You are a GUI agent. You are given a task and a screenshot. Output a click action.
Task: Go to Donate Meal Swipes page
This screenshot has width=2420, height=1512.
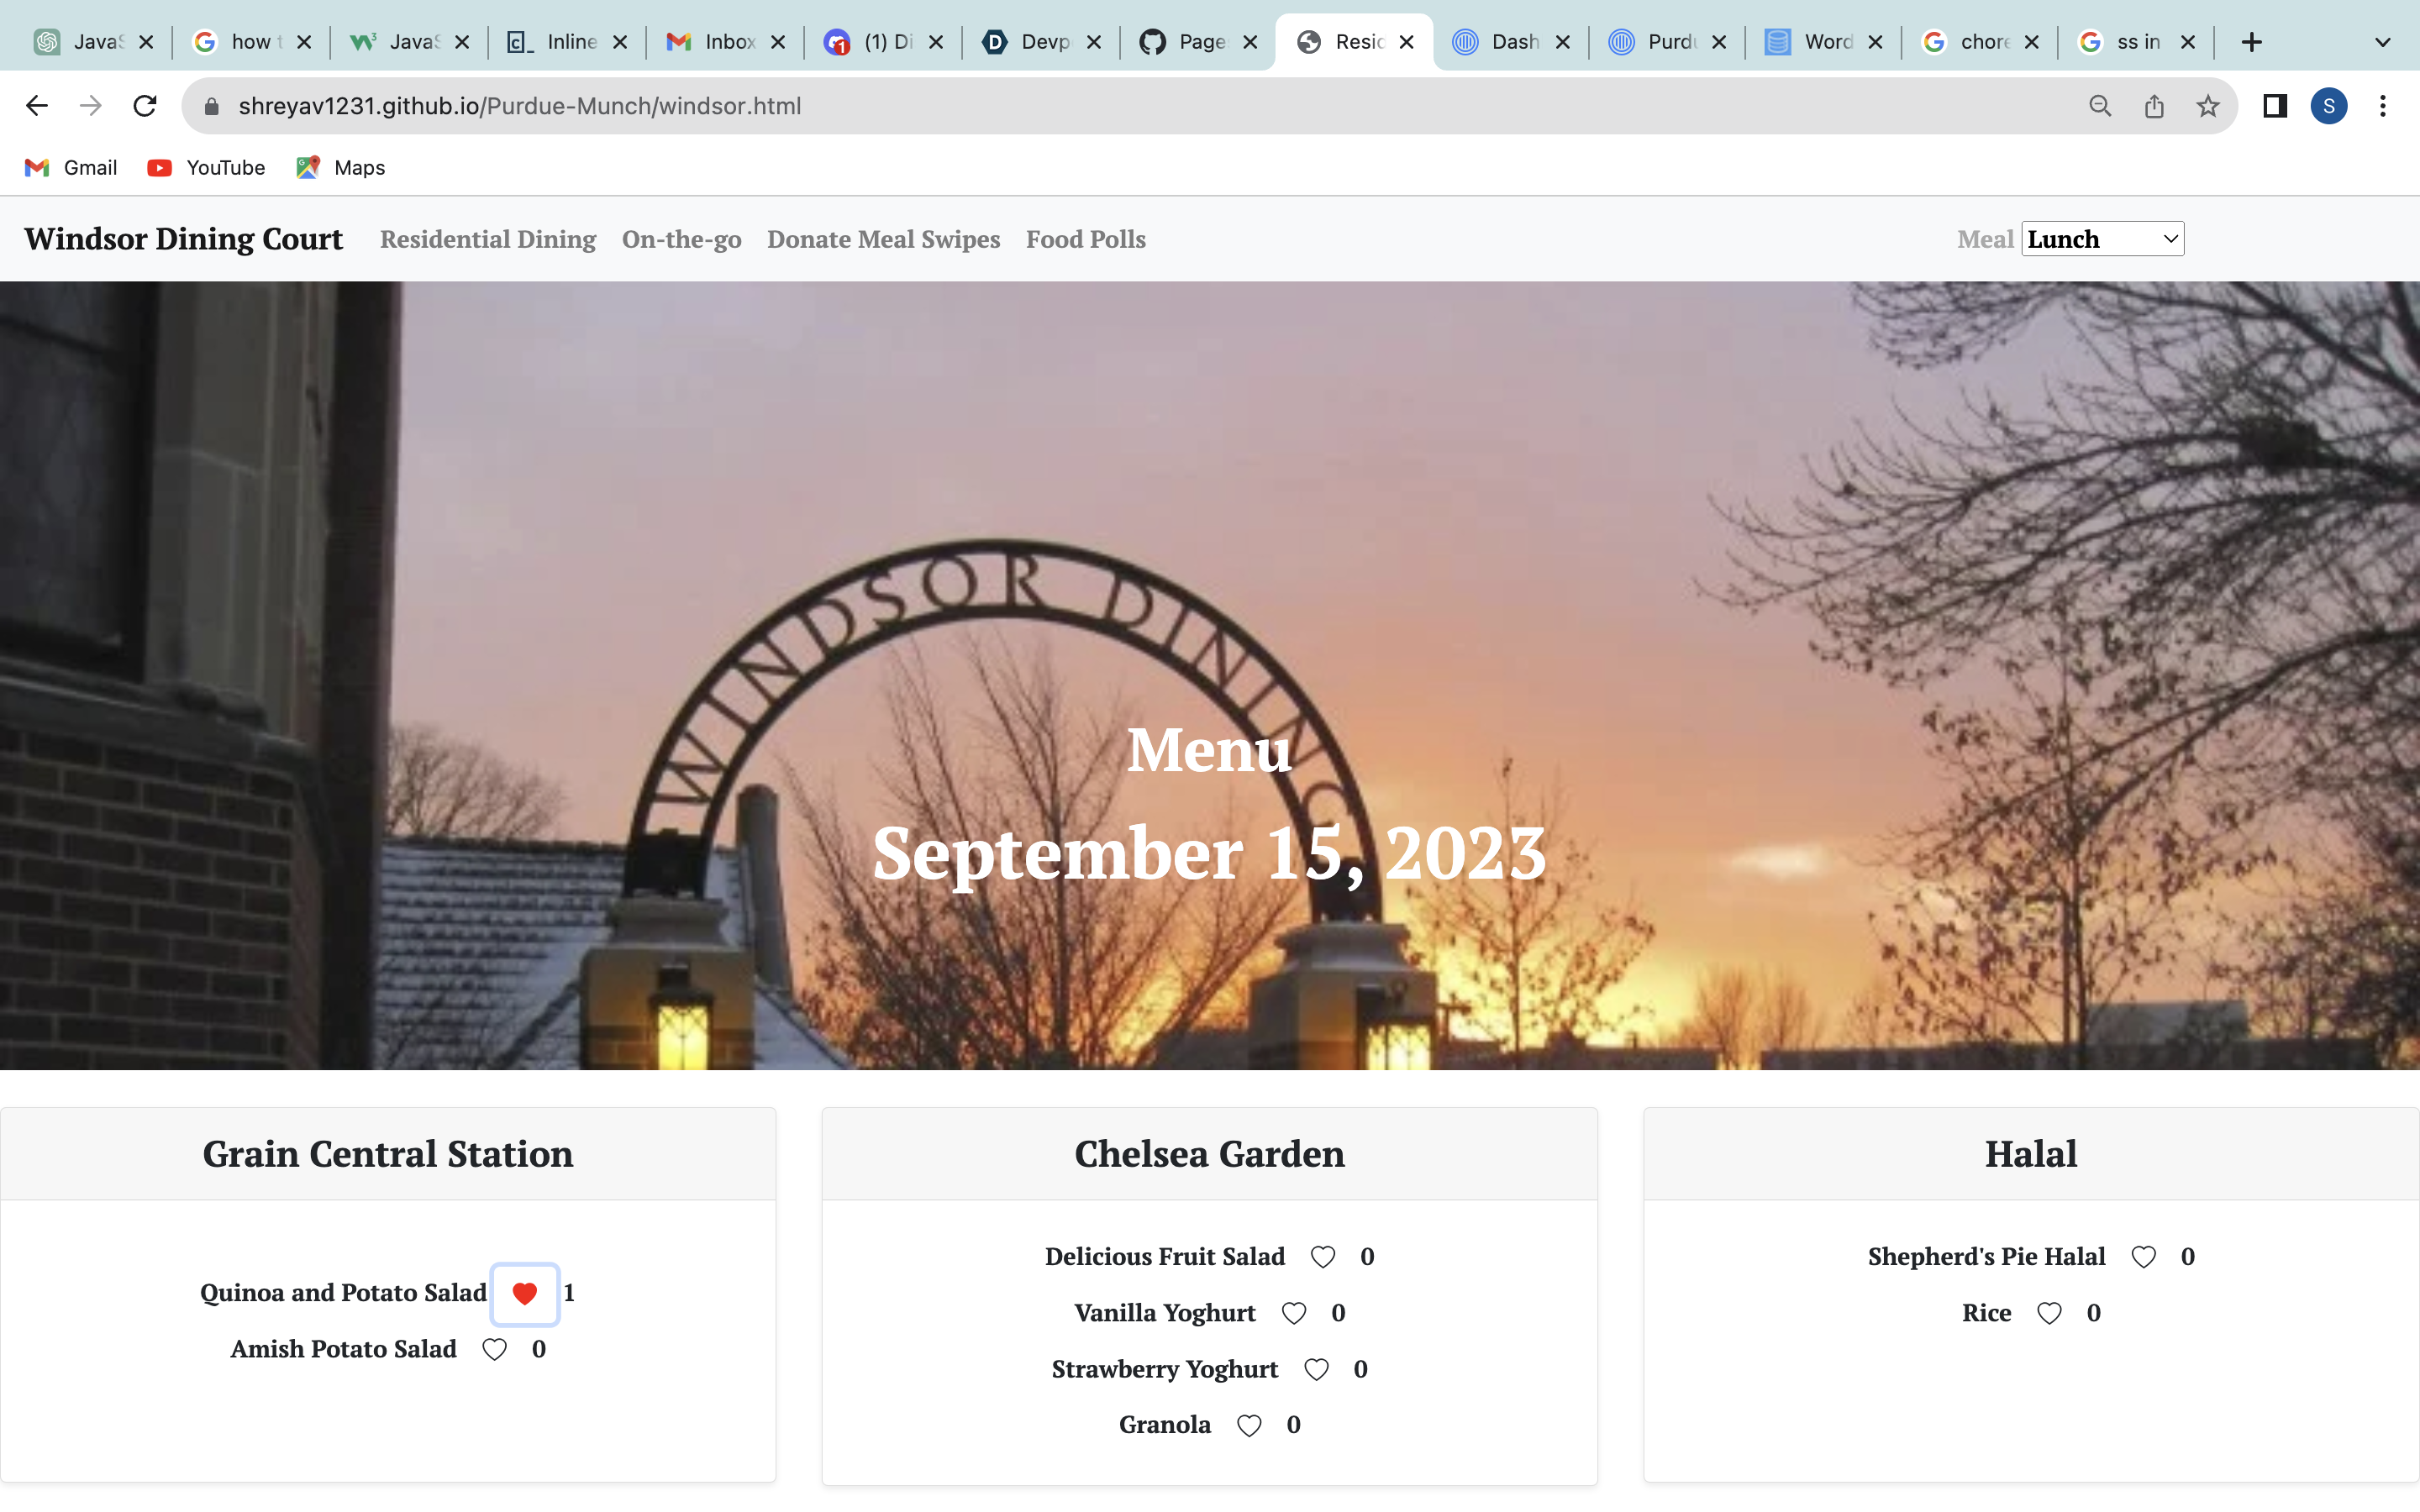(x=883, y=239)
